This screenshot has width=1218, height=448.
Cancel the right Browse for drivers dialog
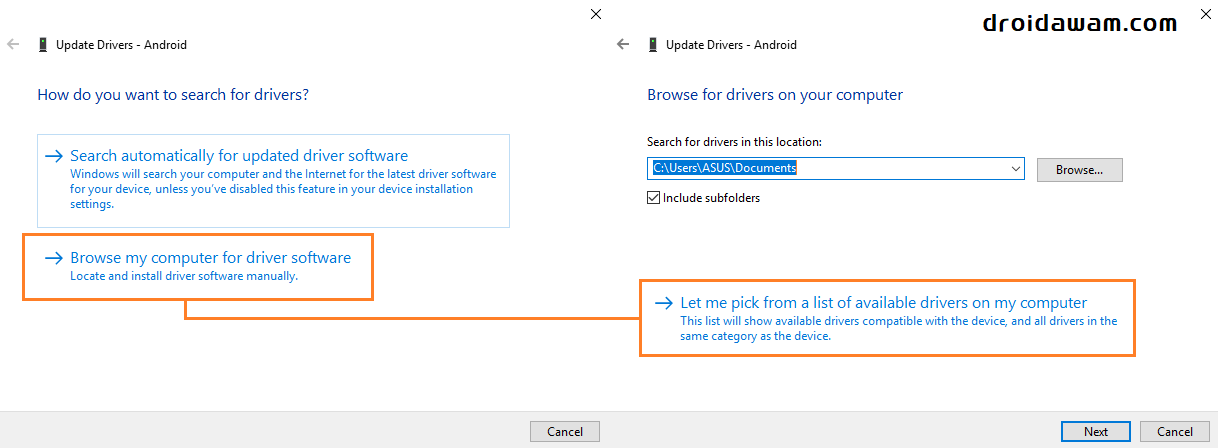[x=1175, y=431]
